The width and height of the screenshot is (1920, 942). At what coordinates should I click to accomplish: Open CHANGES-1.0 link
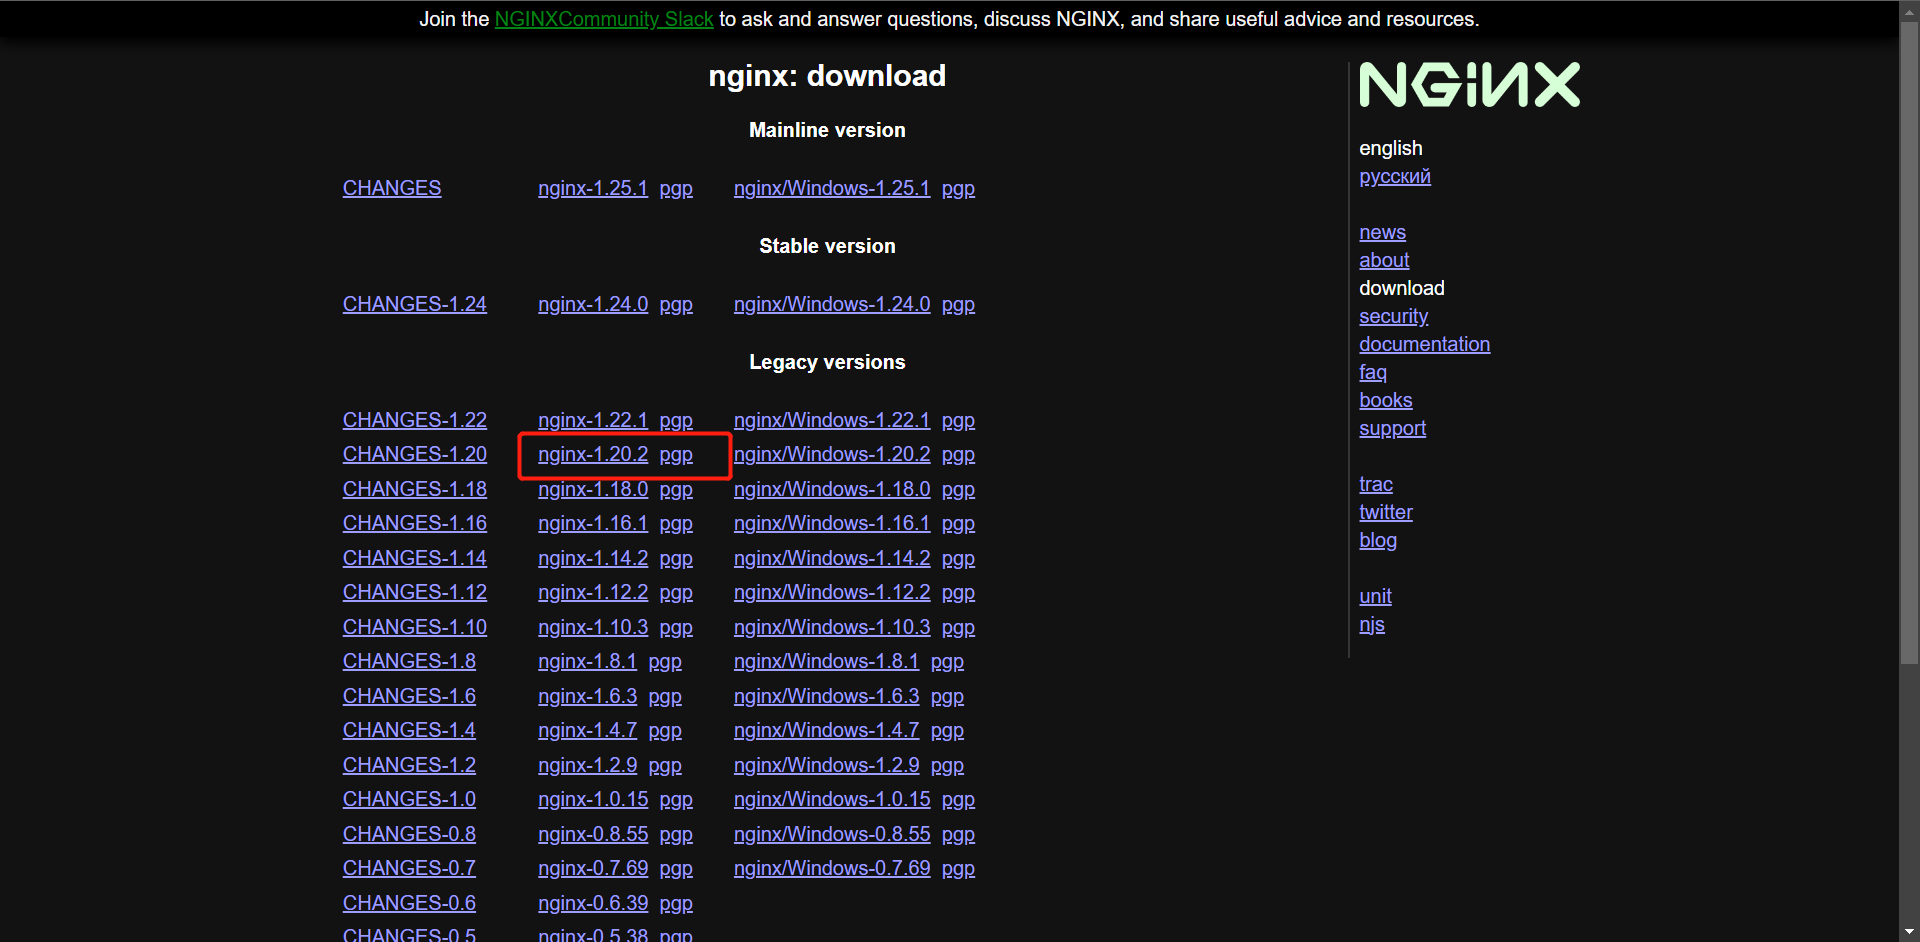[409, 799]
